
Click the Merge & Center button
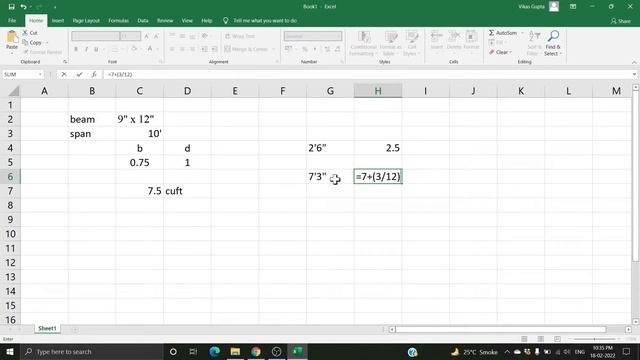tap(249, 49)
